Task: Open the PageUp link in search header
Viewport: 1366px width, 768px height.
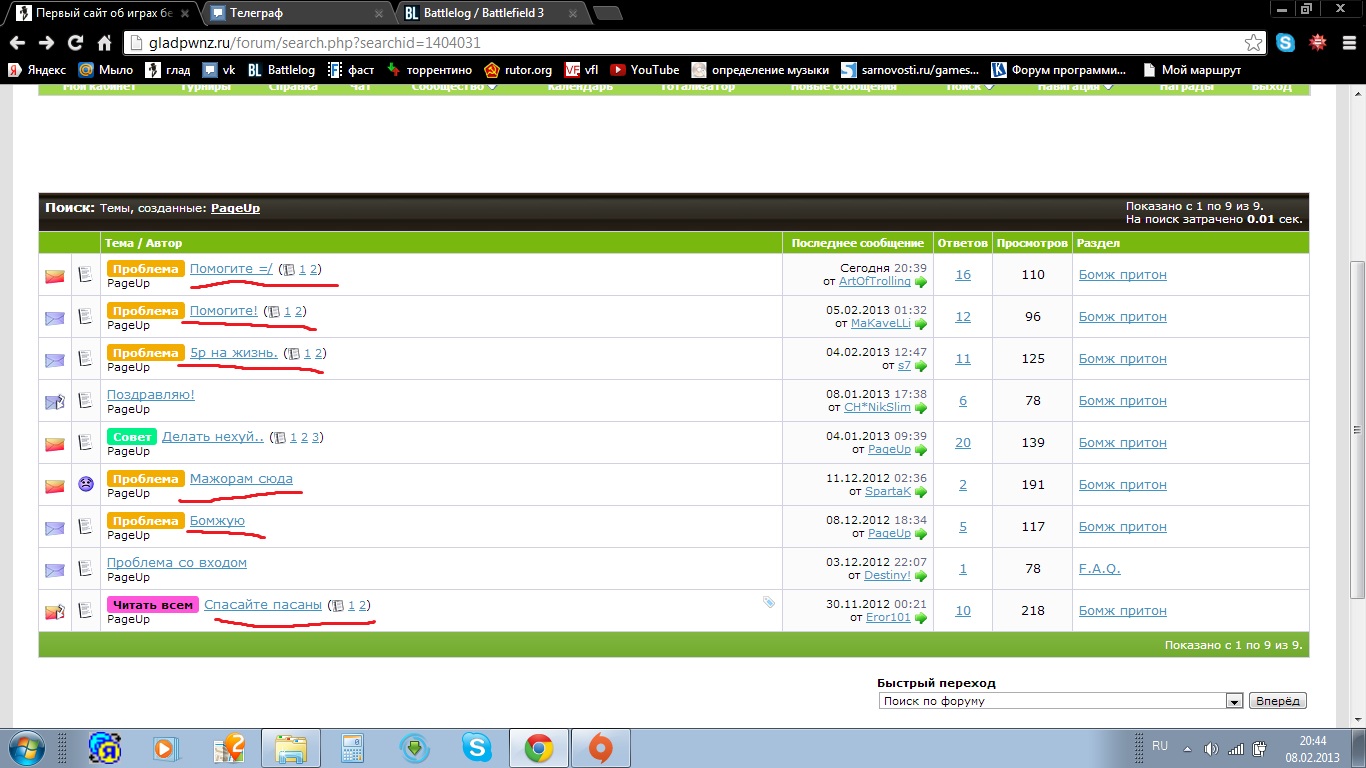Action: 235,208
